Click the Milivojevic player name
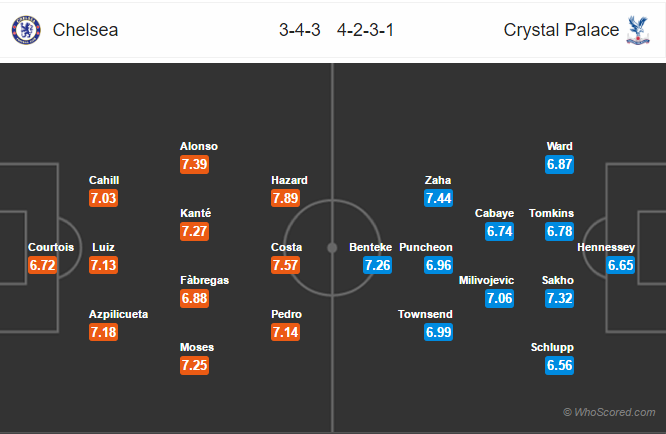Image resolution: width=666 pixels, height=434 pixels. click(x=486, y=280)
